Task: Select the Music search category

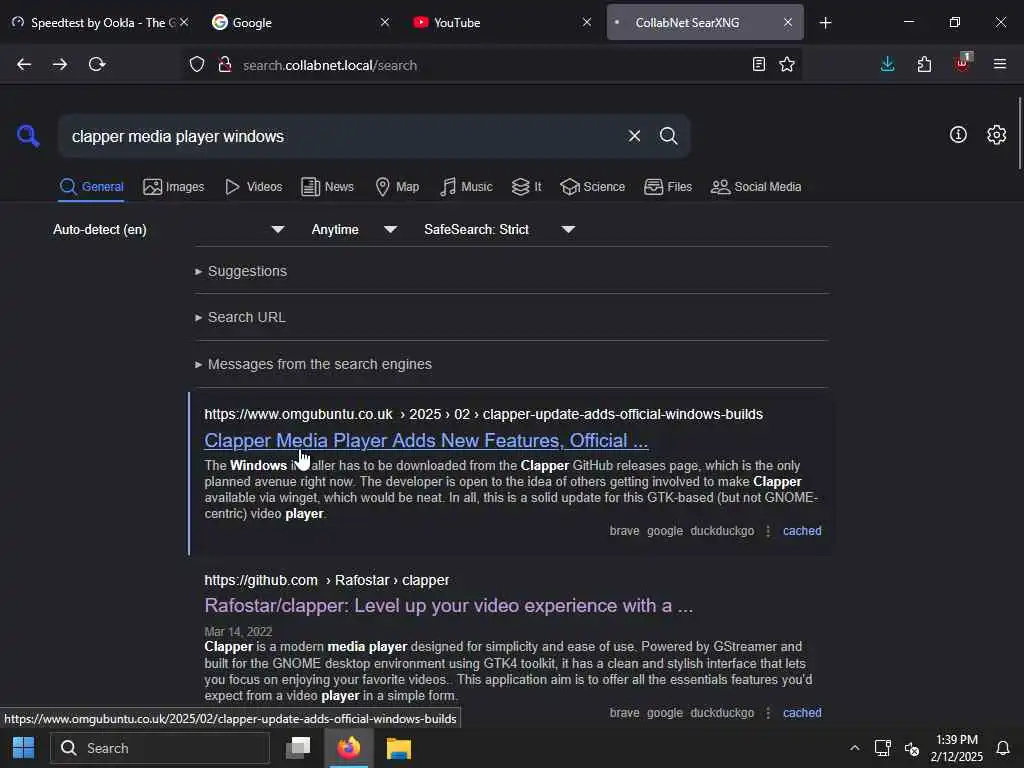Action: tap(466, 187)
